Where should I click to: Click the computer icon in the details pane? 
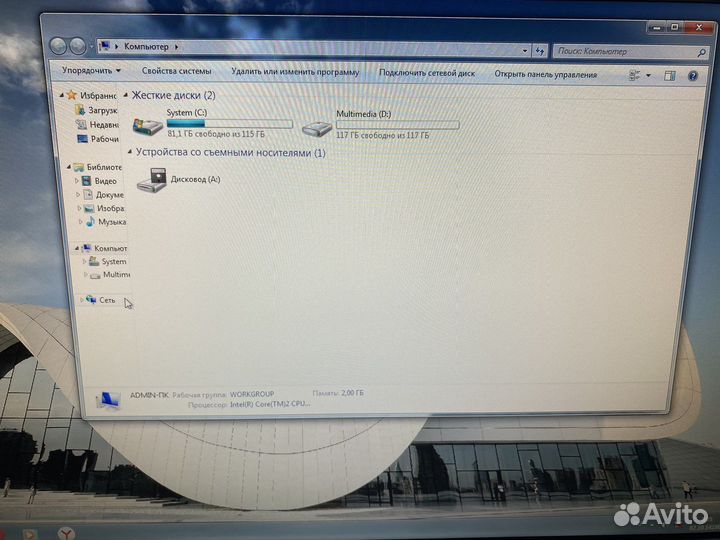click(x=109, y=400)
